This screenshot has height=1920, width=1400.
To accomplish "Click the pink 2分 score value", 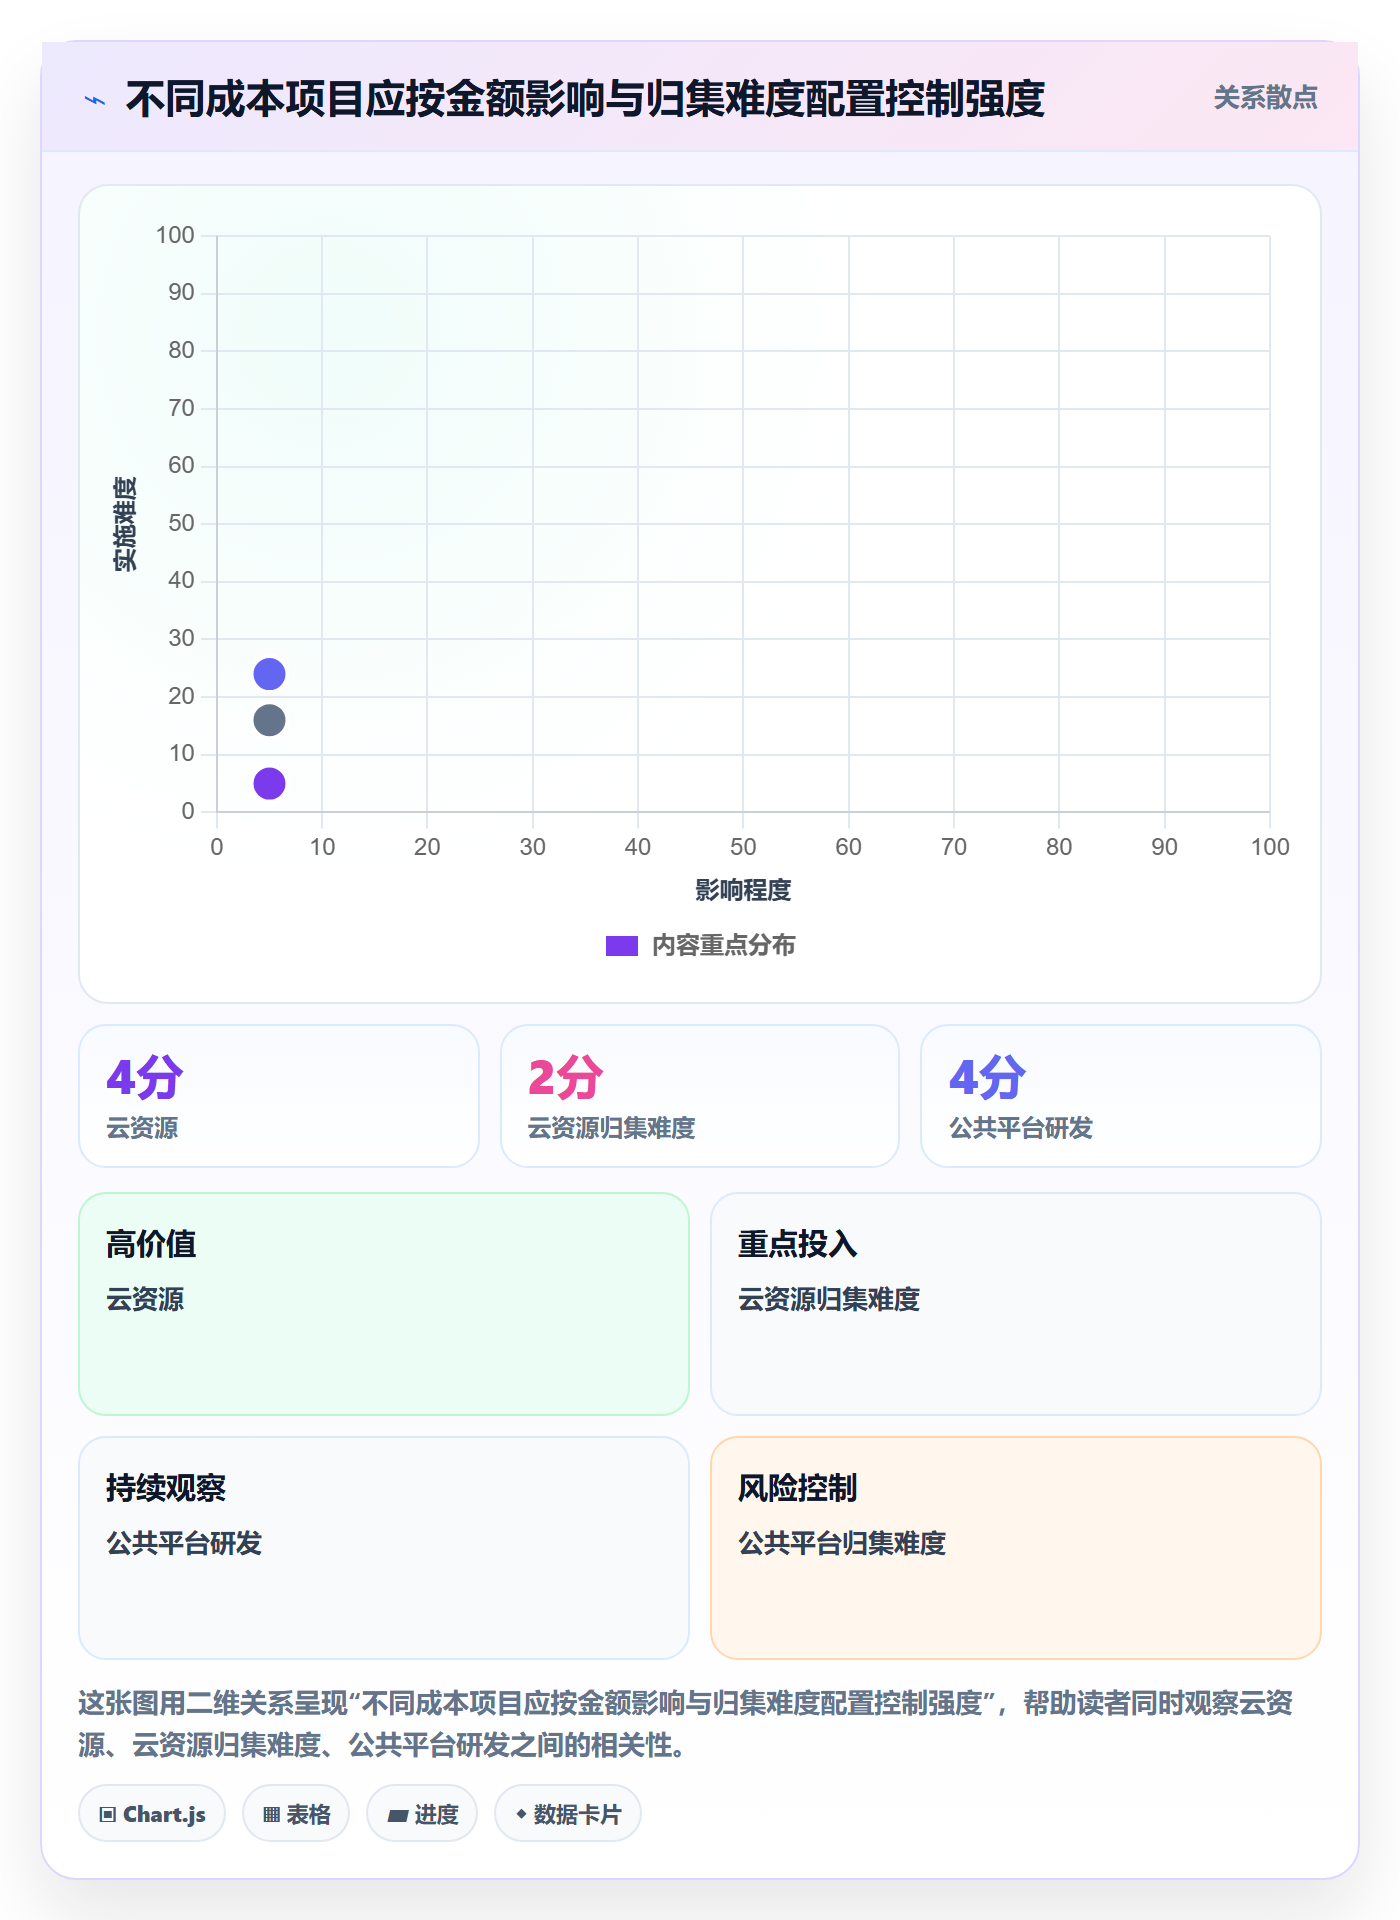I will point(566,1078).
